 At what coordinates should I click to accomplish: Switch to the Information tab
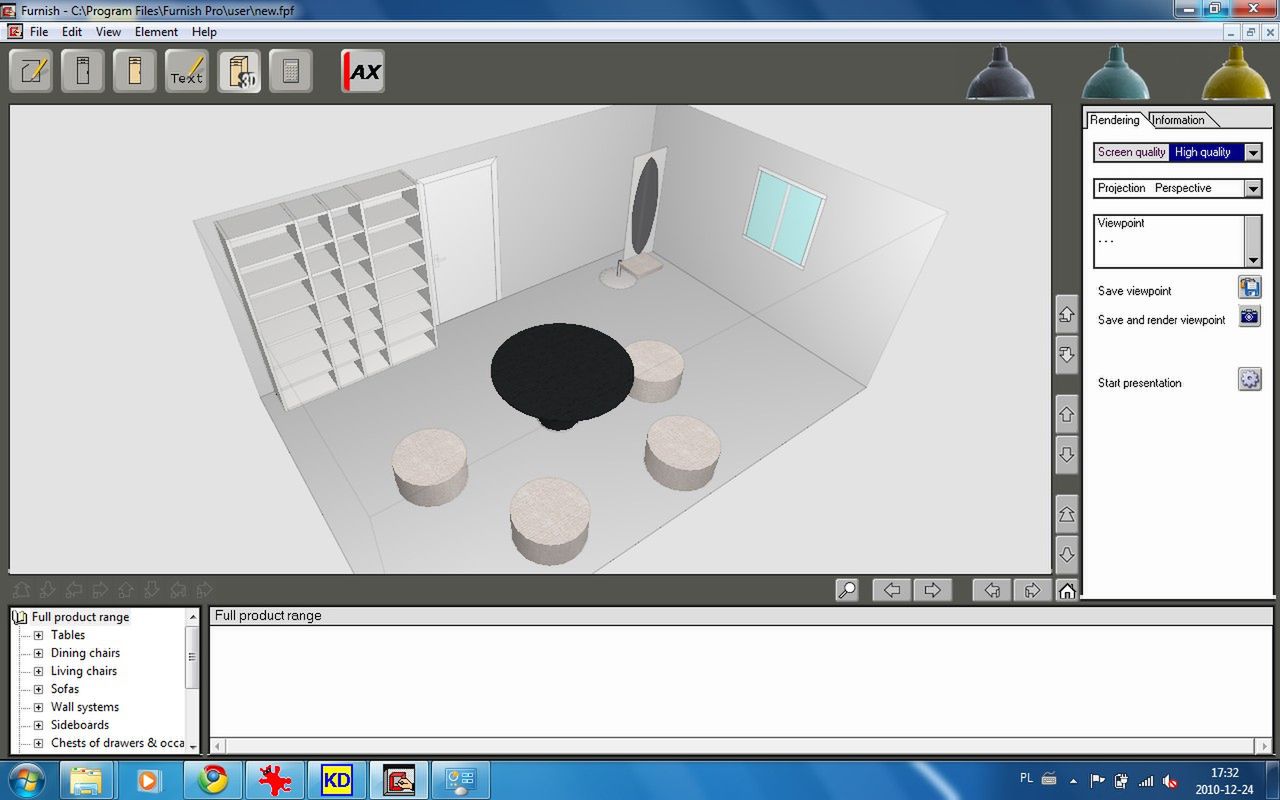click(1178, 119)
